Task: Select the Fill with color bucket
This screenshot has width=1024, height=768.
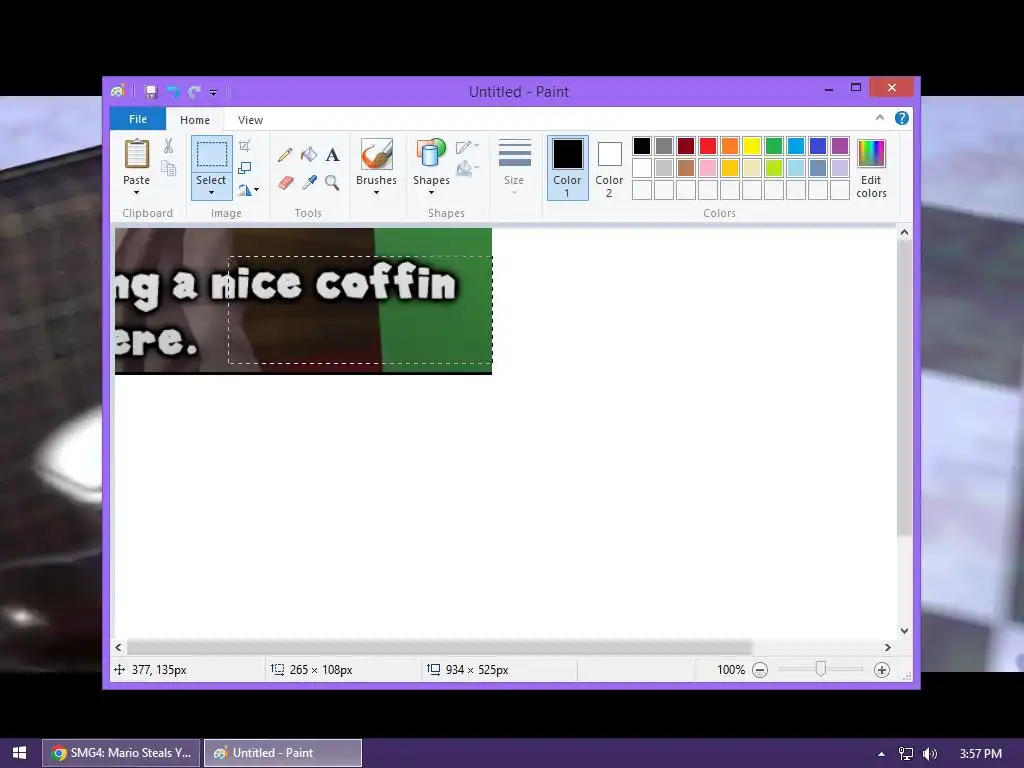Action: pos(308,155)
